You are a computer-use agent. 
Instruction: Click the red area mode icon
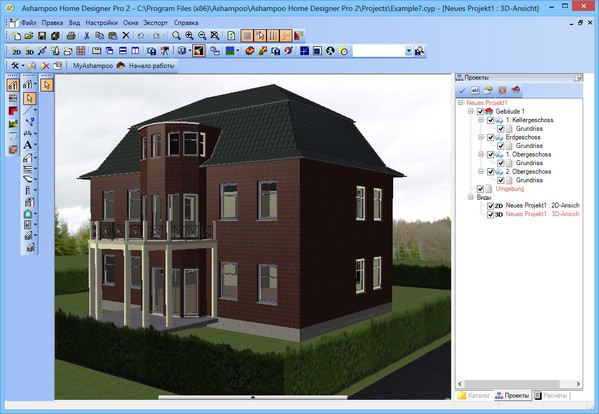[13, 111]
